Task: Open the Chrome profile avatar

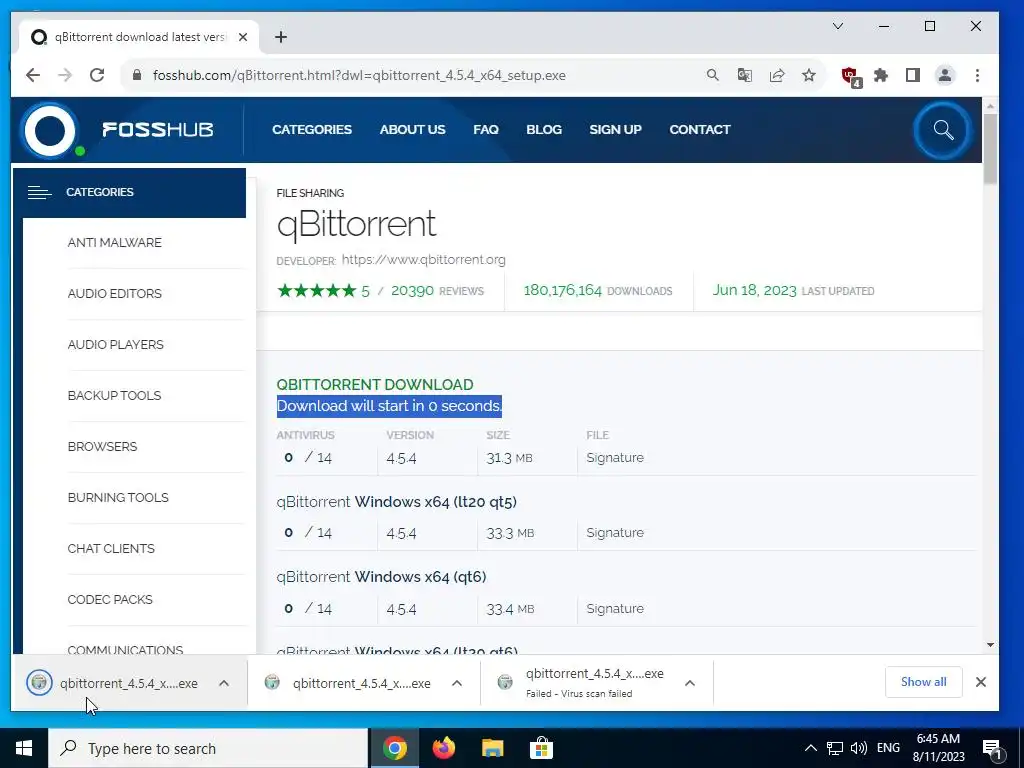Action: click(944, 75)
